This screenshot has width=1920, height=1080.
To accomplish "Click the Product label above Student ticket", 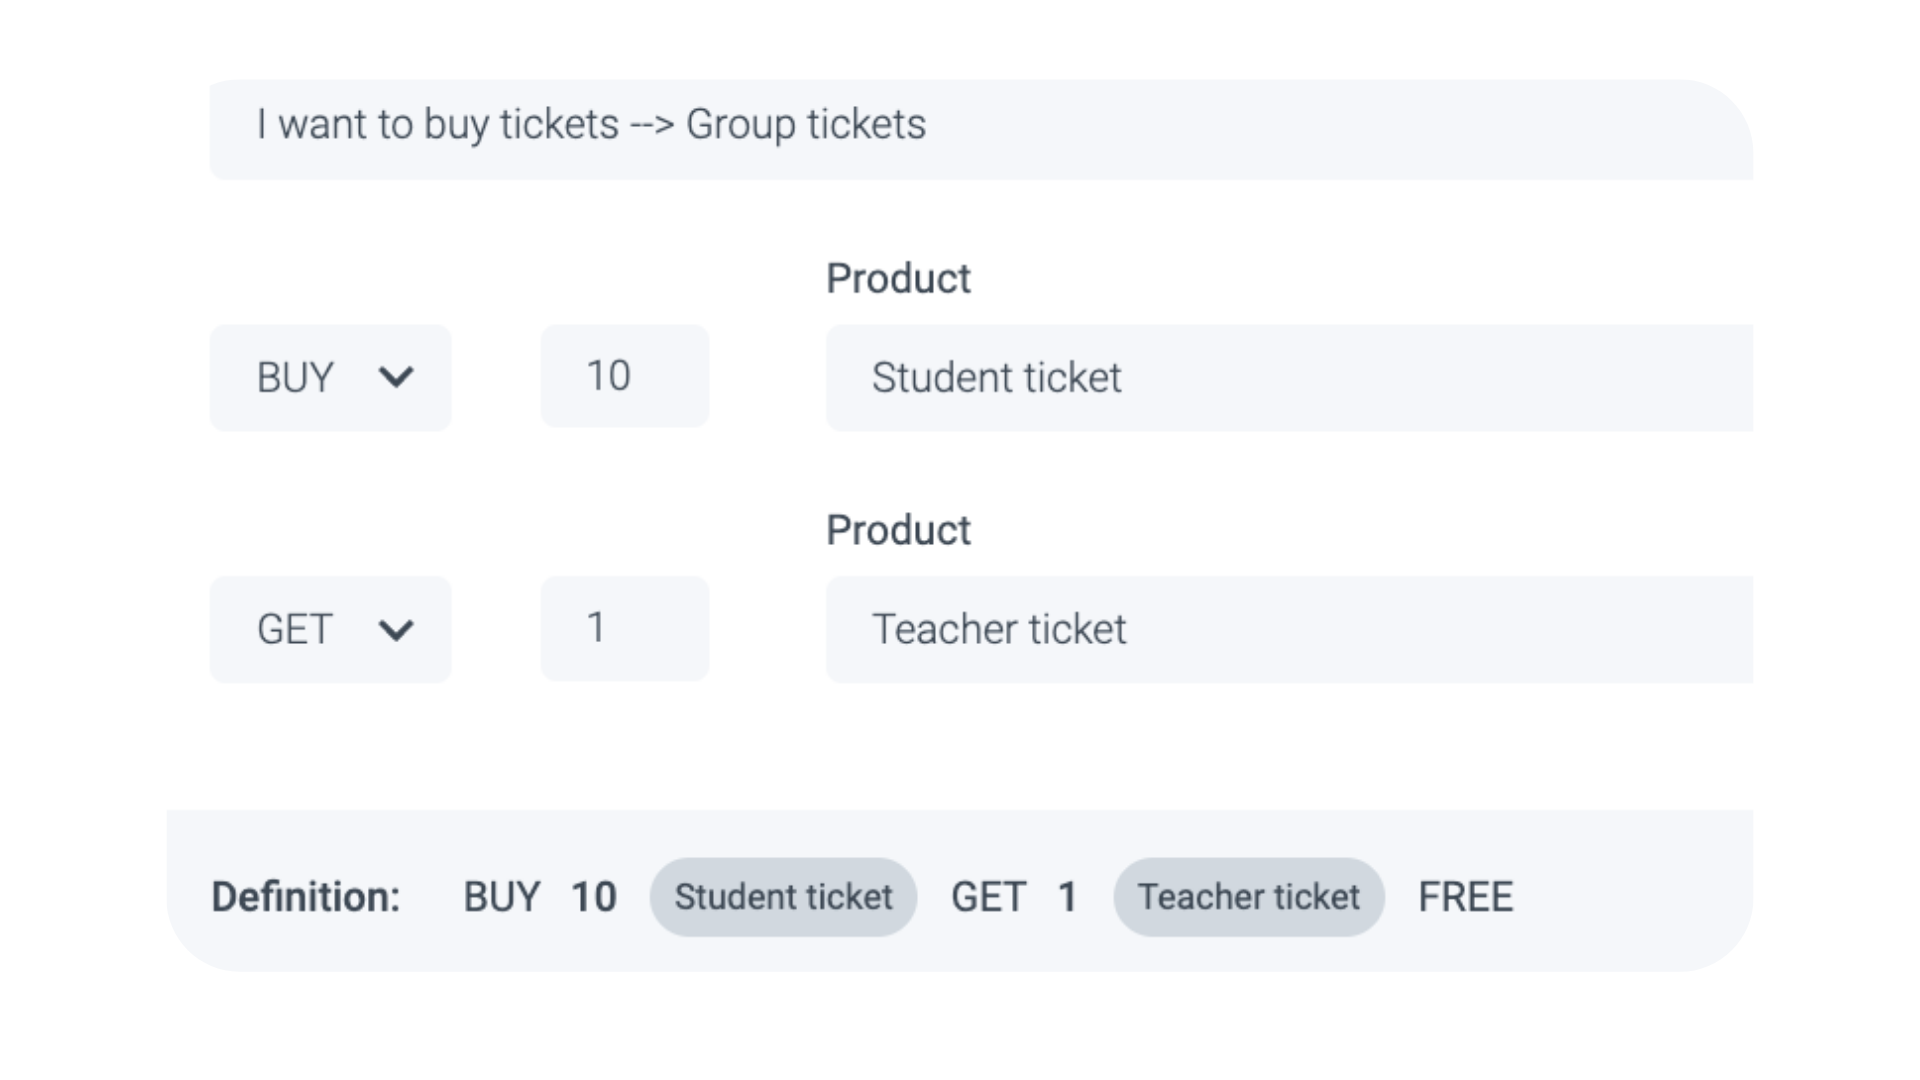I will (898, 279).
